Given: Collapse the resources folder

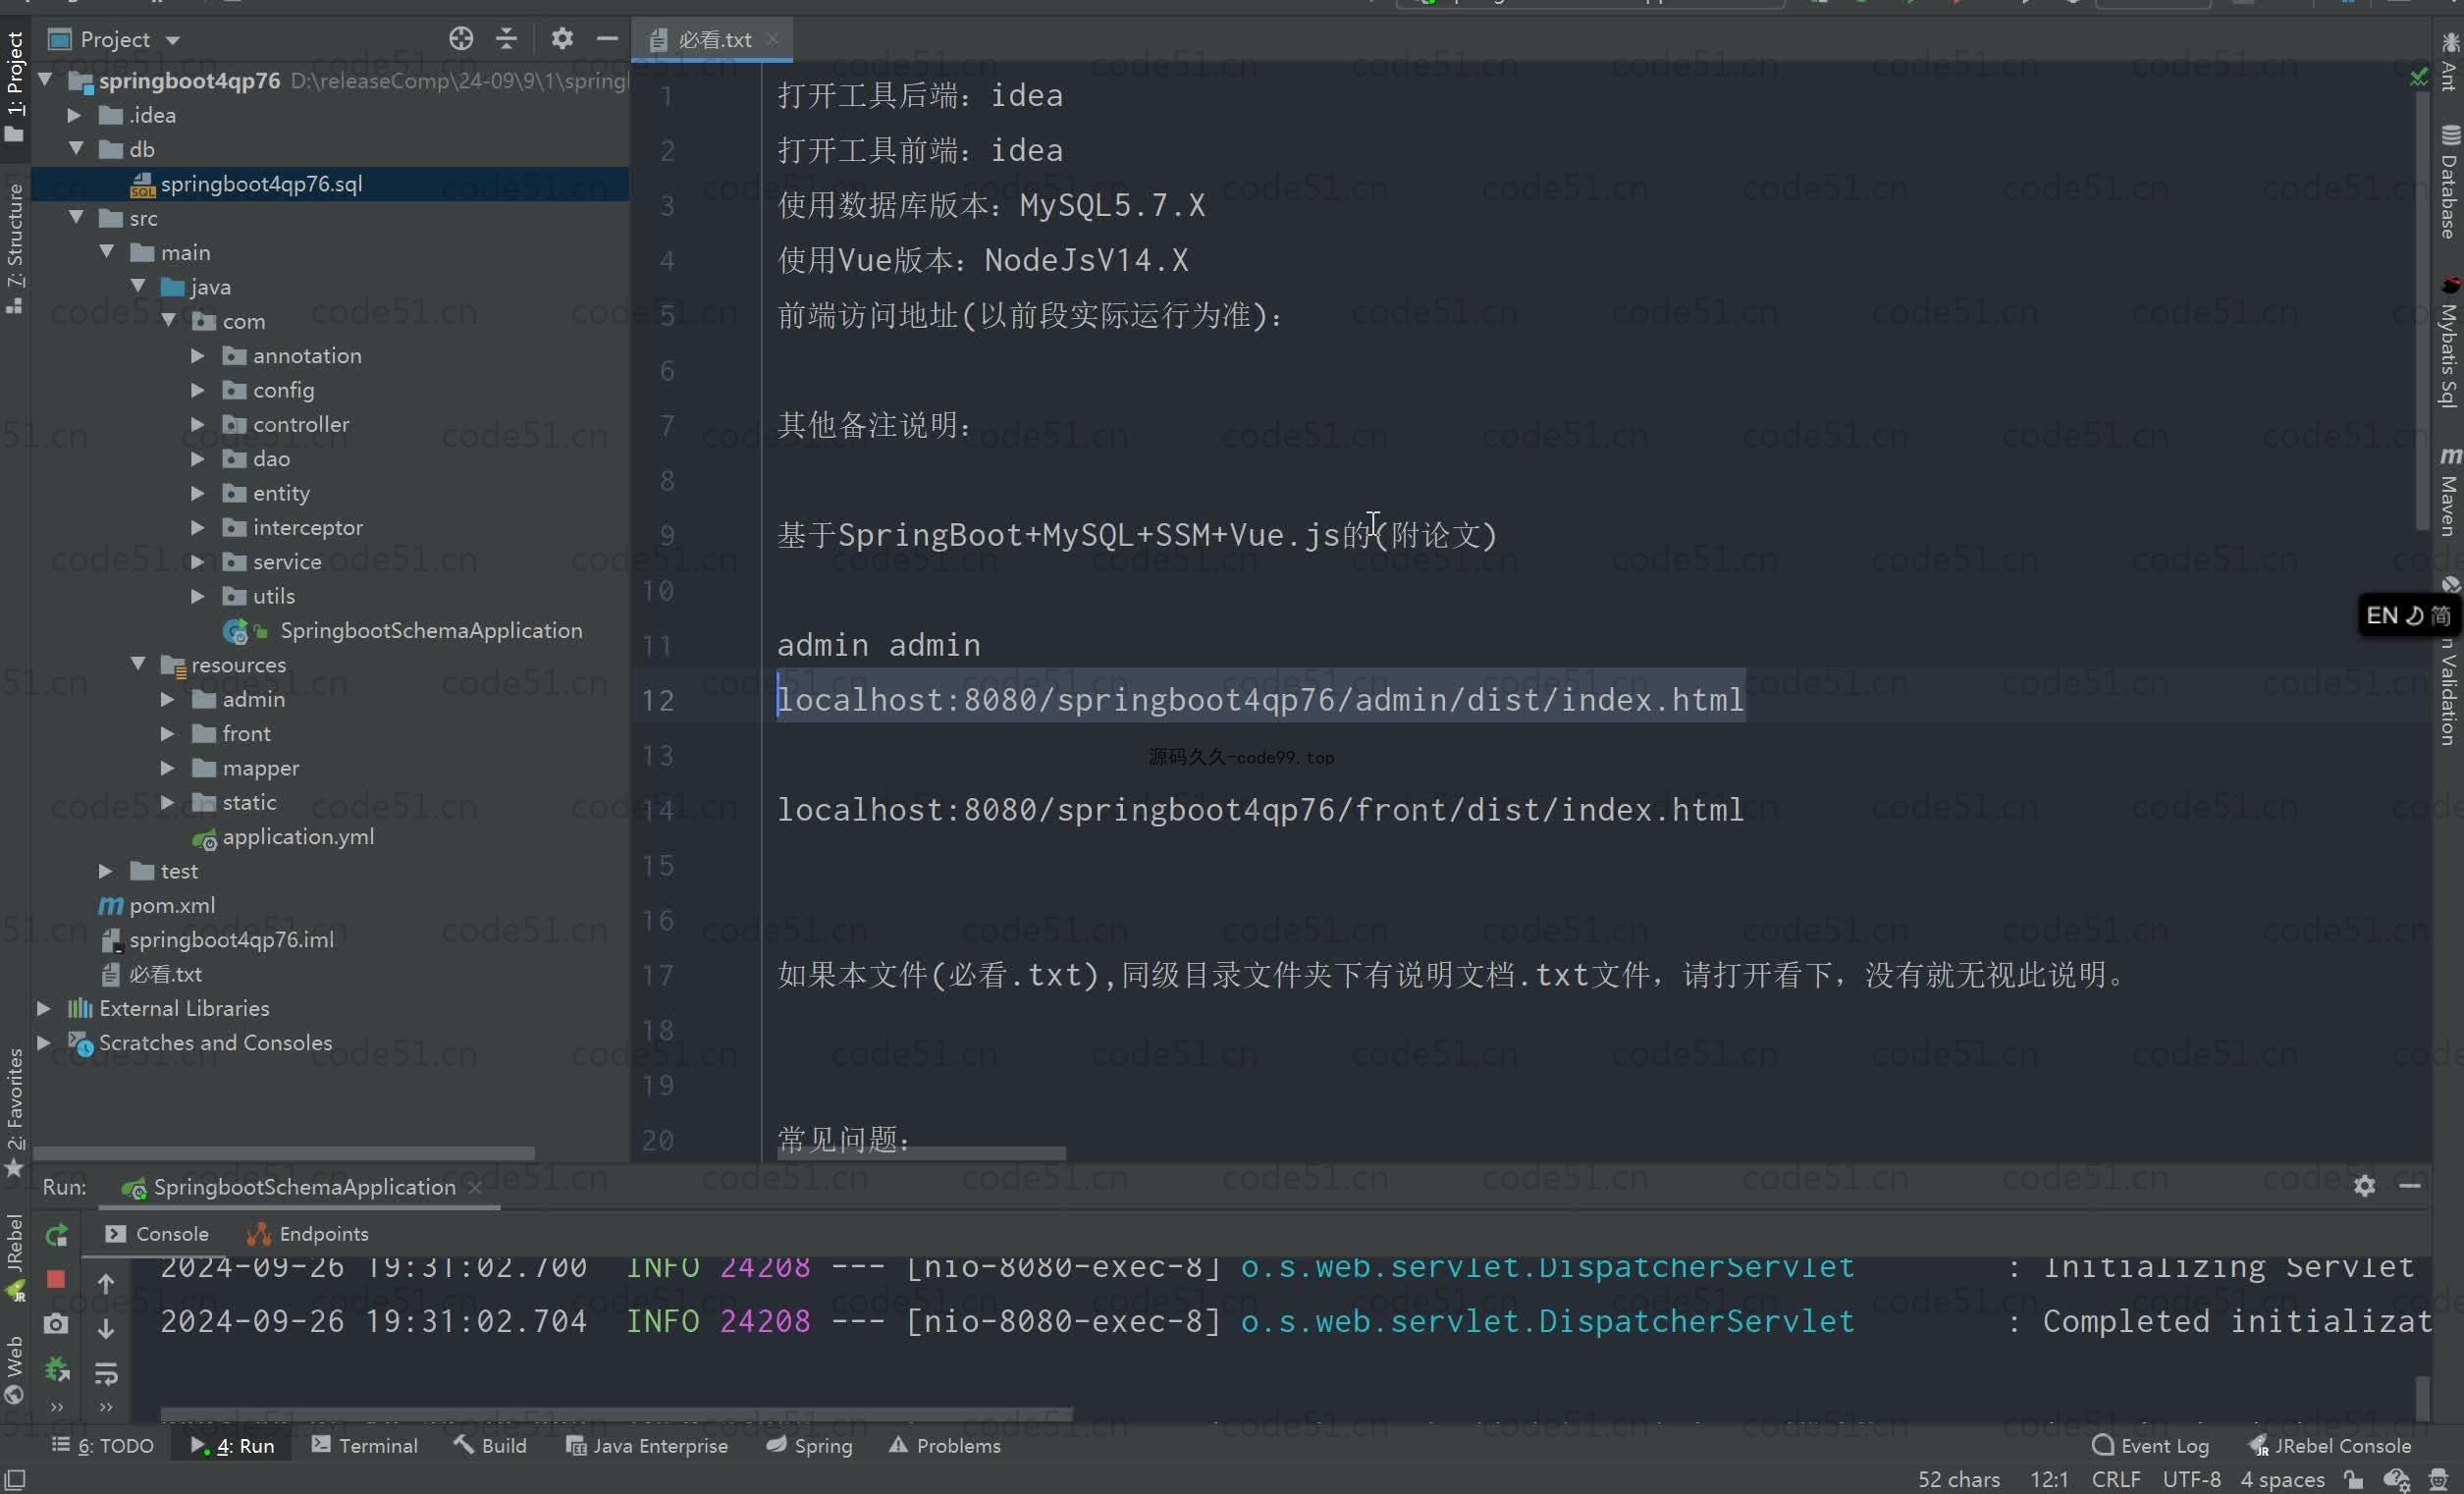Looking at the screenshot, I should (x=138, y=664).
